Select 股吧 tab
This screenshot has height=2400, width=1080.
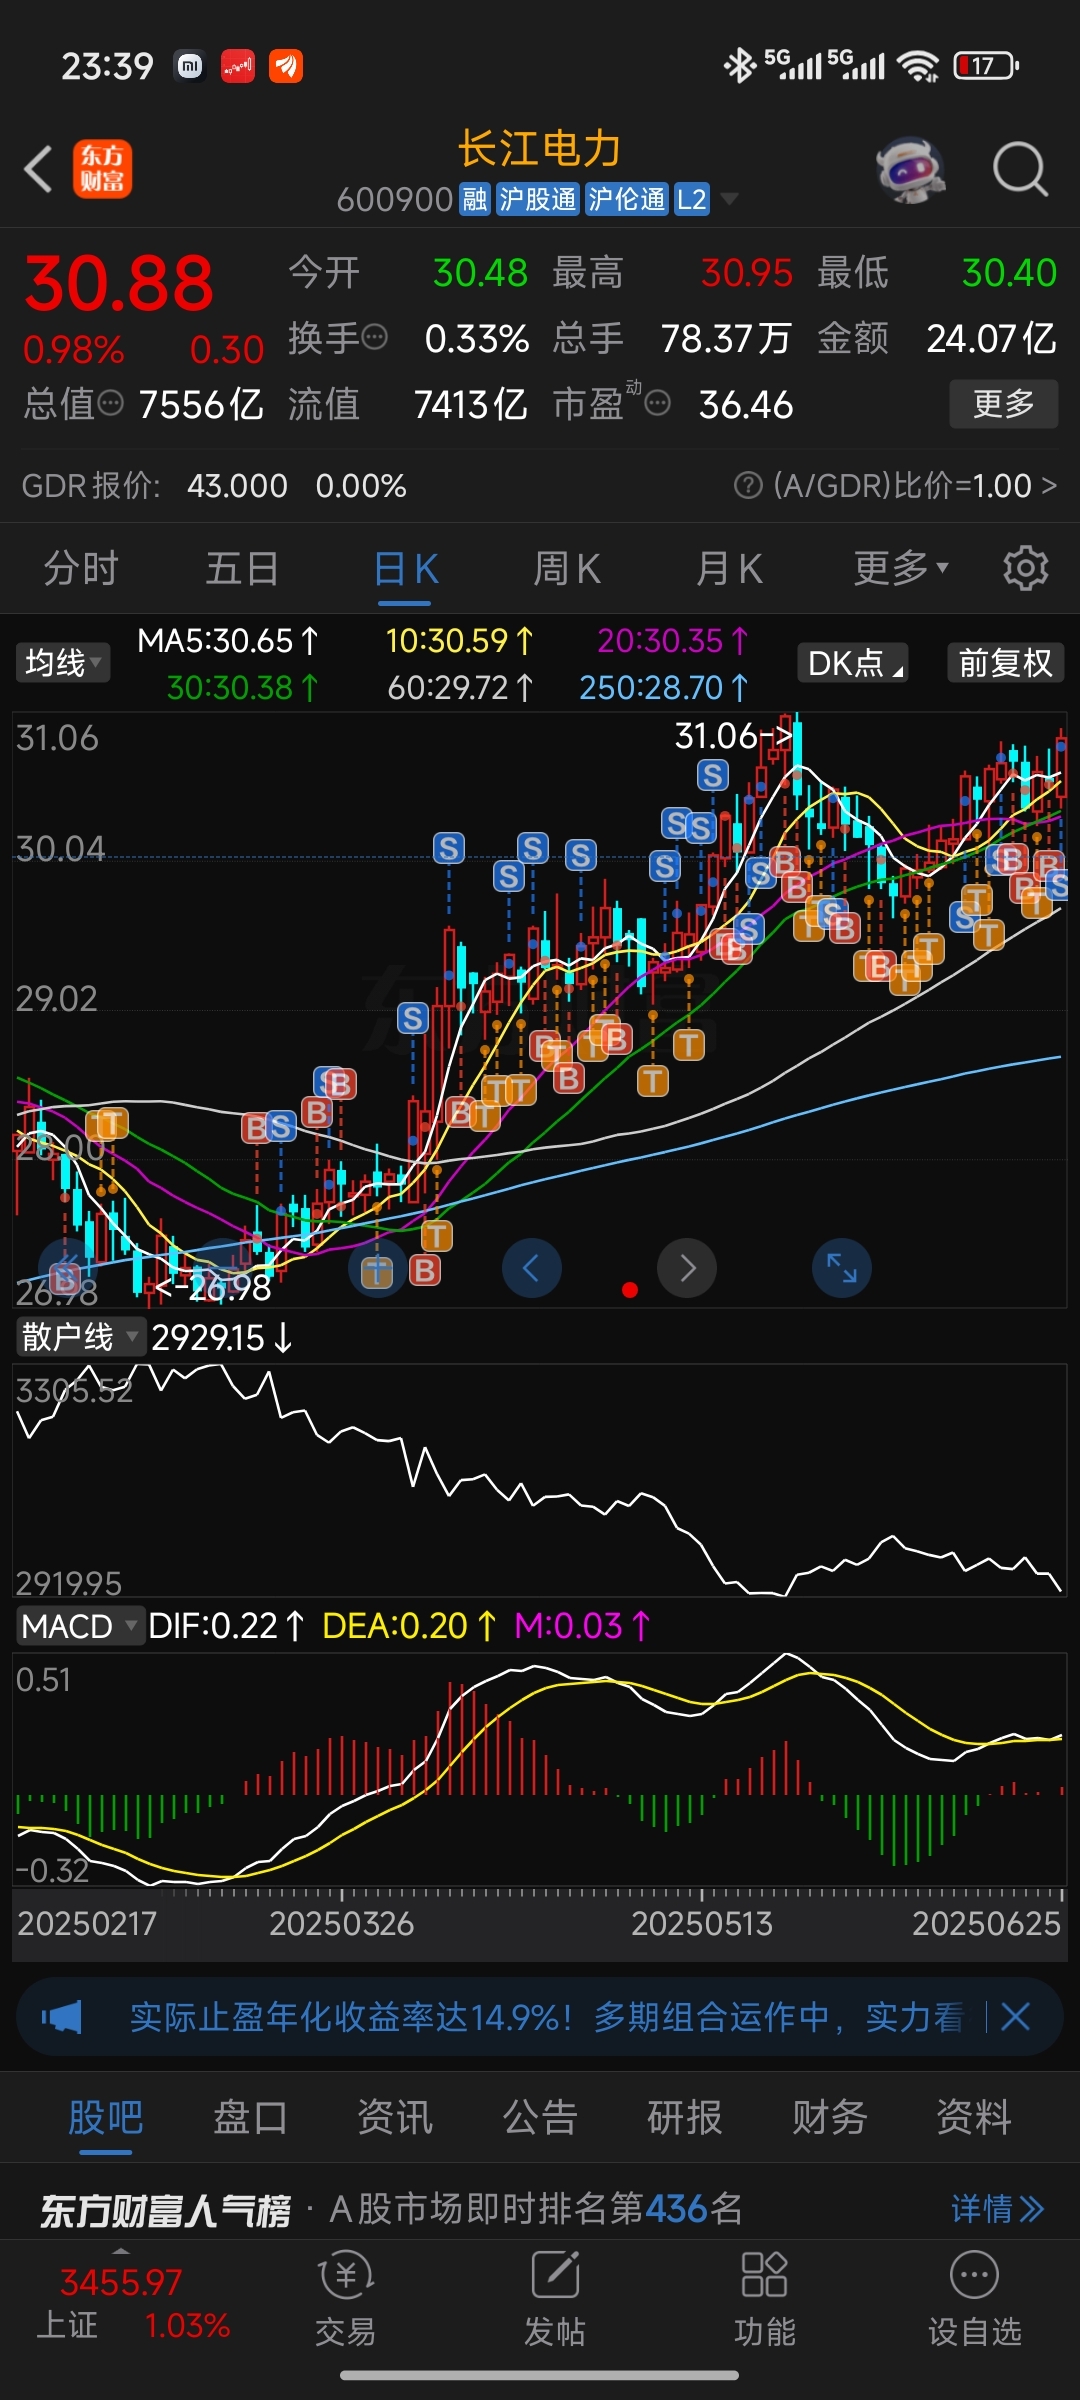point(106,2117)
